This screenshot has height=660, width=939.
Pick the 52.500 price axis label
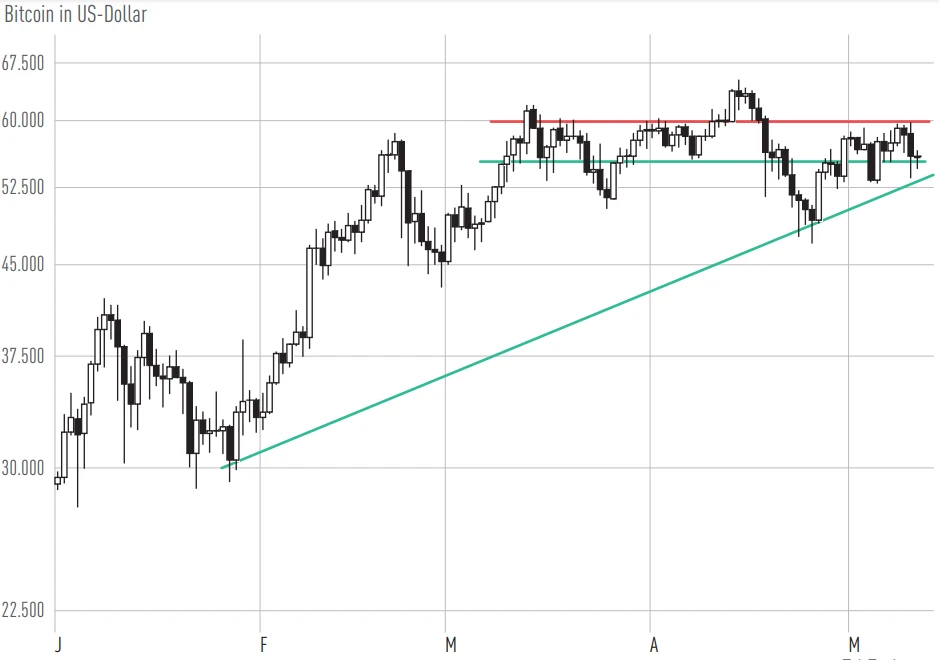pos(24,187)
